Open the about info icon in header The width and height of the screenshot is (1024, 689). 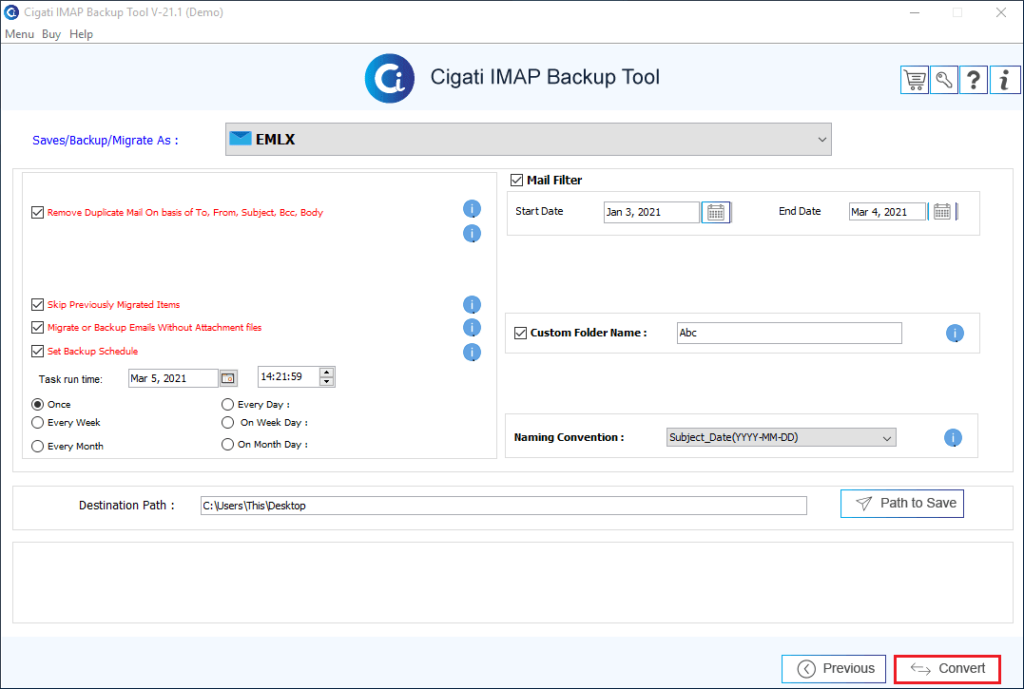[1004, 80]
